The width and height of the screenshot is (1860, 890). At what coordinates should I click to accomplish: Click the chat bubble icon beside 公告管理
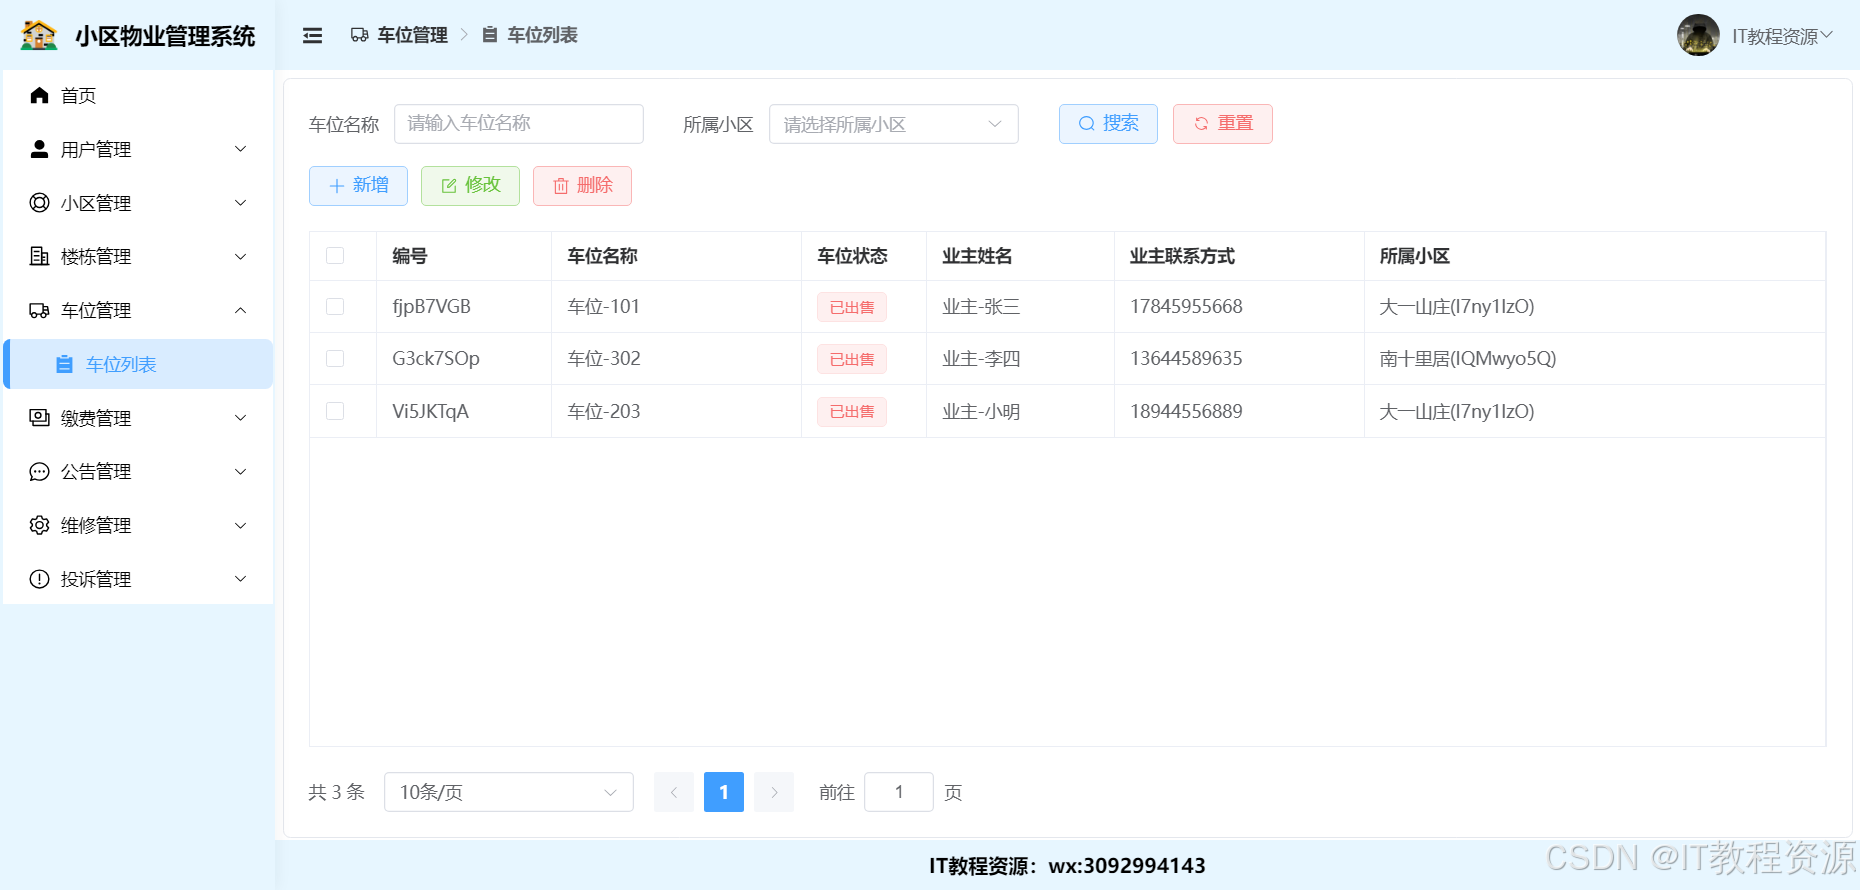39,472
